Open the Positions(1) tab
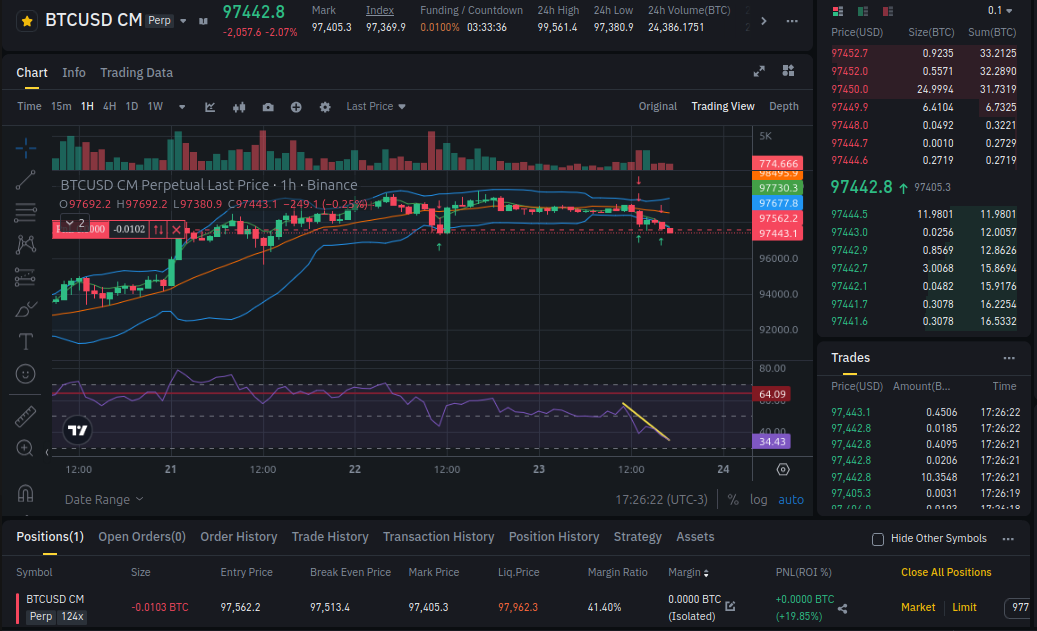The height and width of the screenshot is (631, 1037). (50, 537)
